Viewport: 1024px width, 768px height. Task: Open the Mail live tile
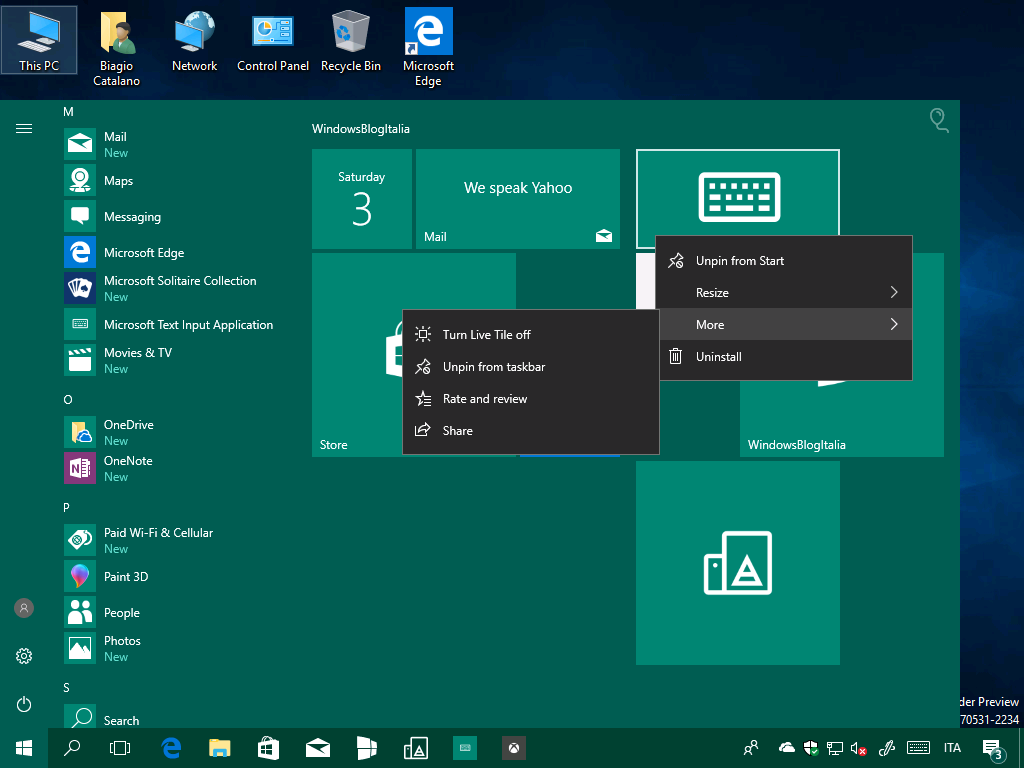pyautogui.click(x=518, y=199)
